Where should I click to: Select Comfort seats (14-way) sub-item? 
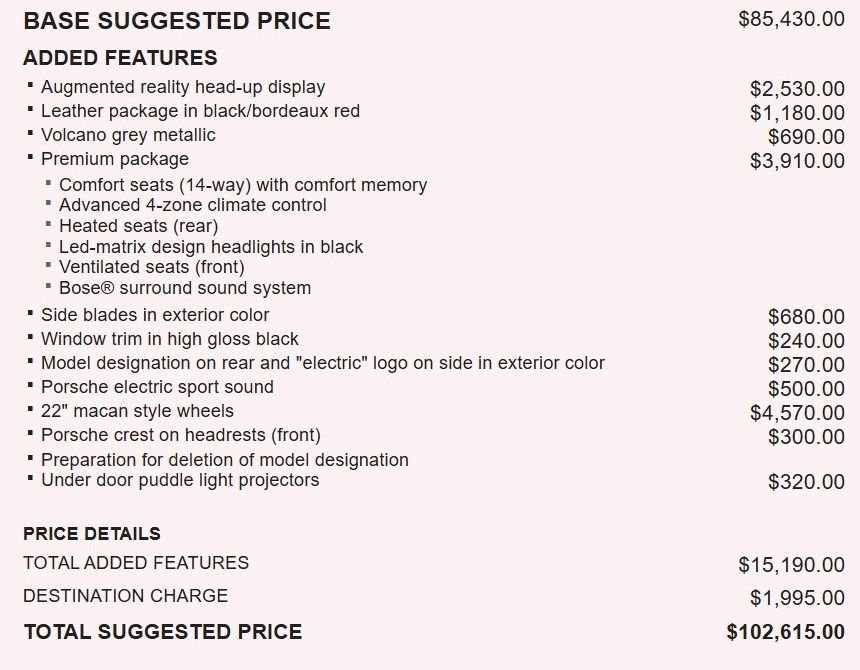pos(243,185)
